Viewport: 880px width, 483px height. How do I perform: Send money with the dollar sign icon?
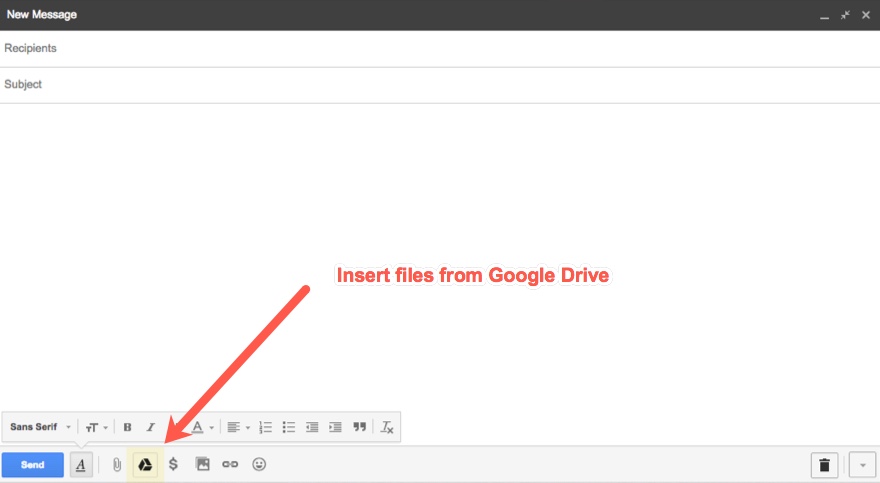coord(173,464)
